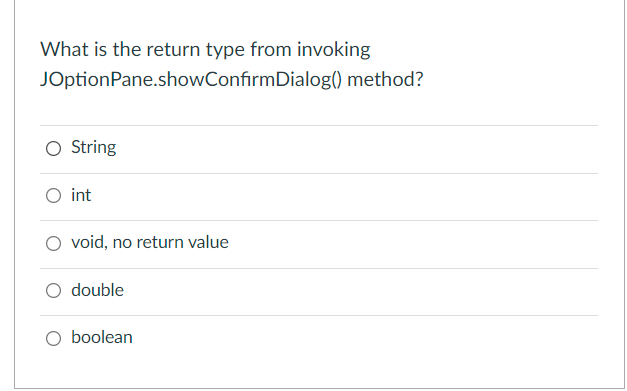Choose the circle beside double
The height and width of the screenshot is (391, 627).
[x=53, y=290]
